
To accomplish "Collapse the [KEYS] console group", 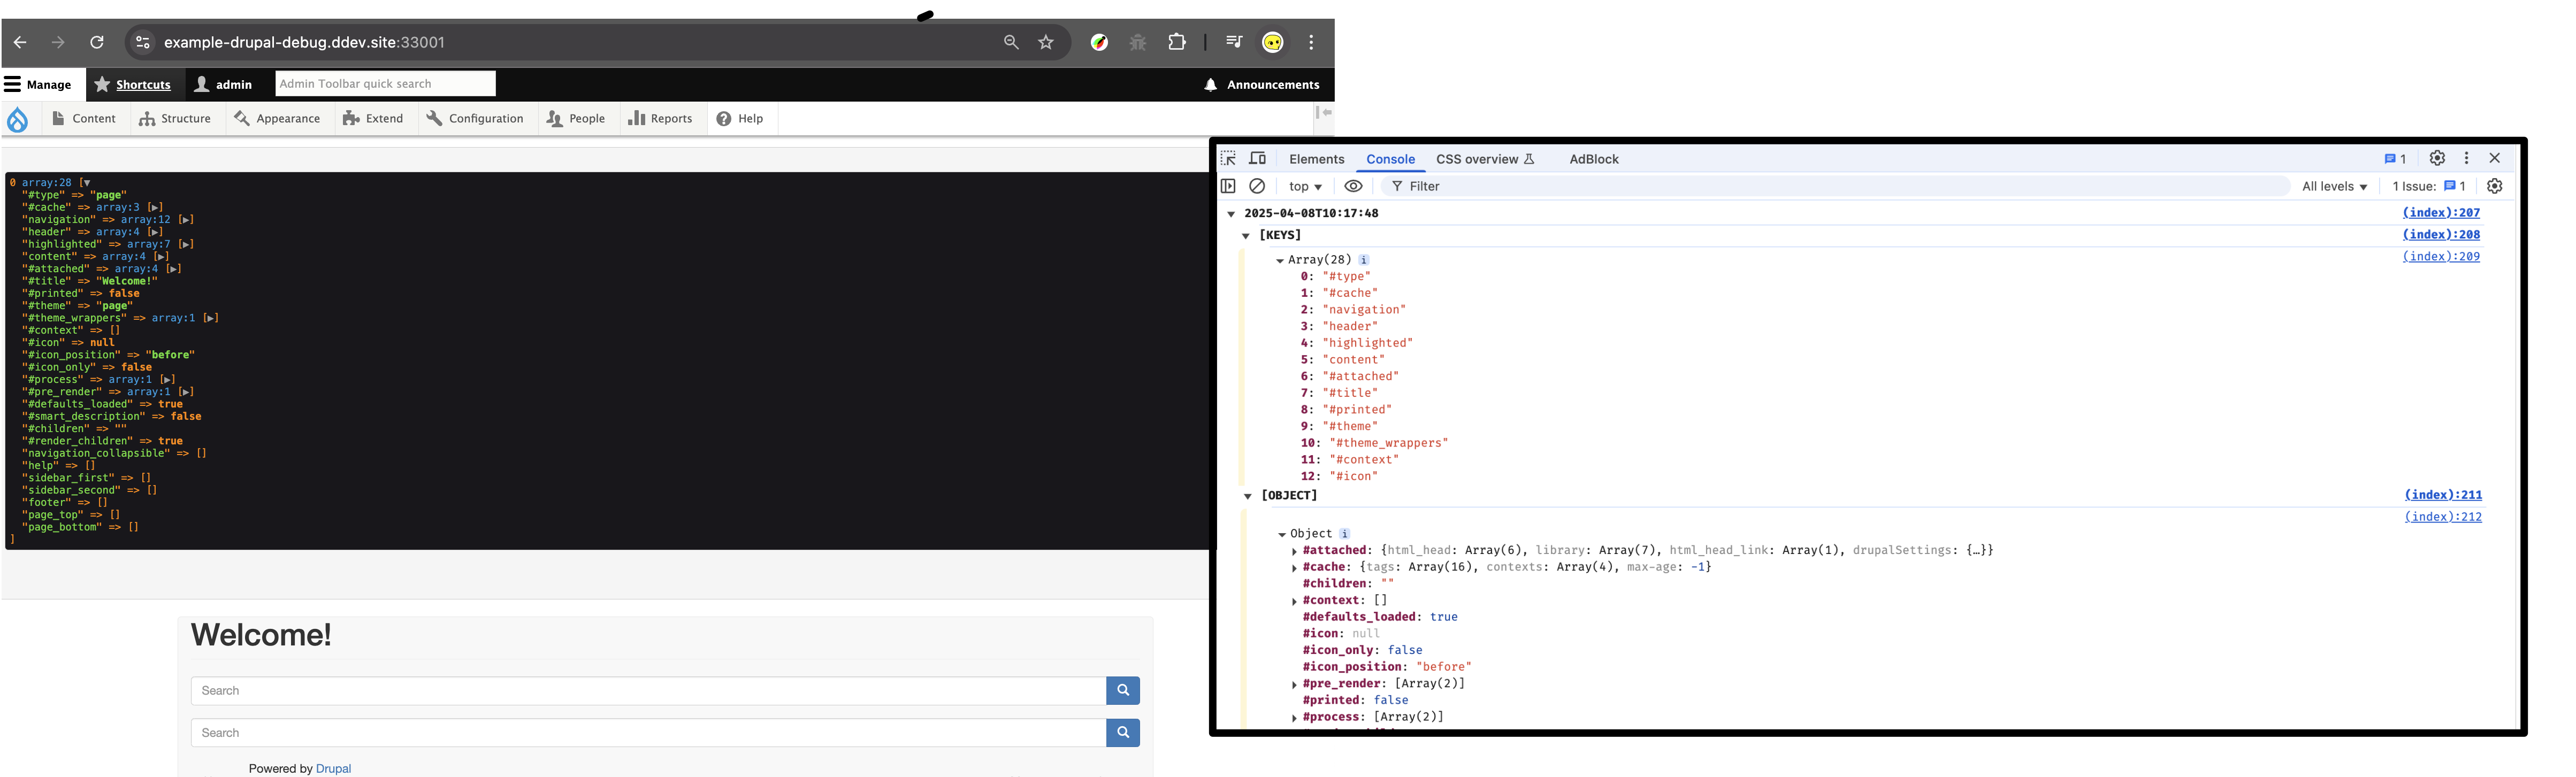I will coord(1245,236).
